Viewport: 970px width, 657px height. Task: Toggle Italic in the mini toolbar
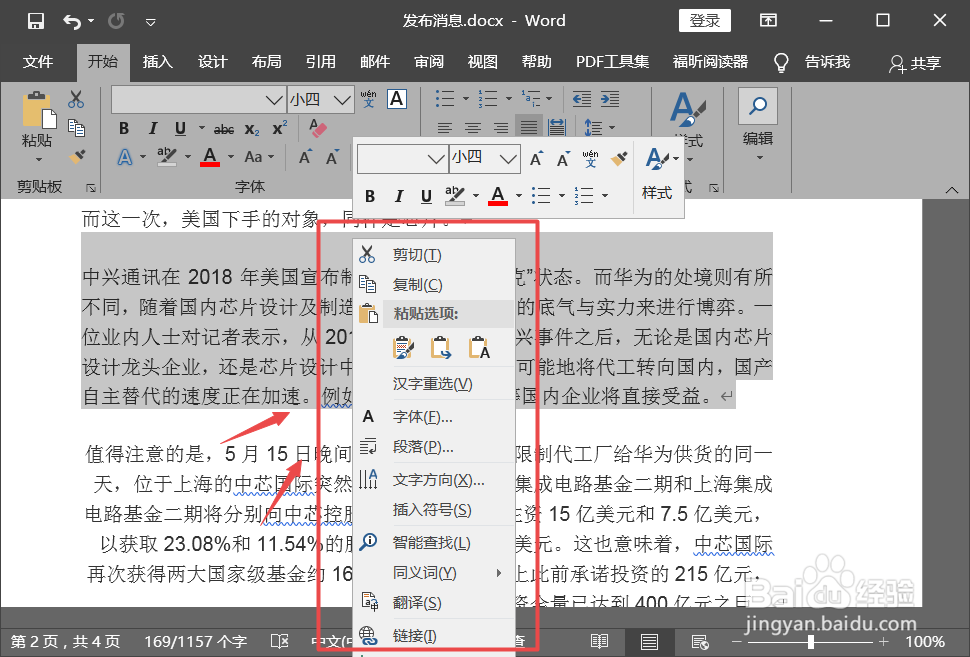[398, 196]
